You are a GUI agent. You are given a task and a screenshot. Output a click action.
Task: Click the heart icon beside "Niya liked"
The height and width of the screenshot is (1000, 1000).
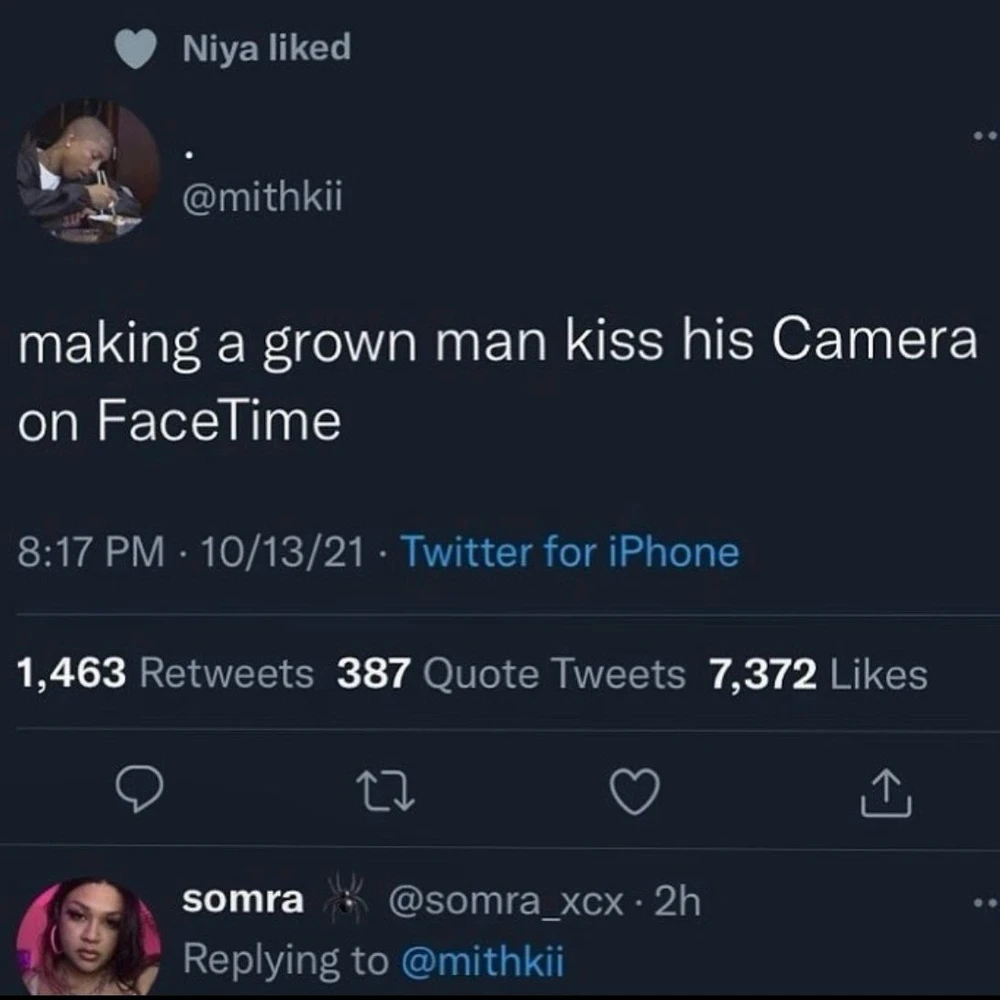[x=136, y=49]
